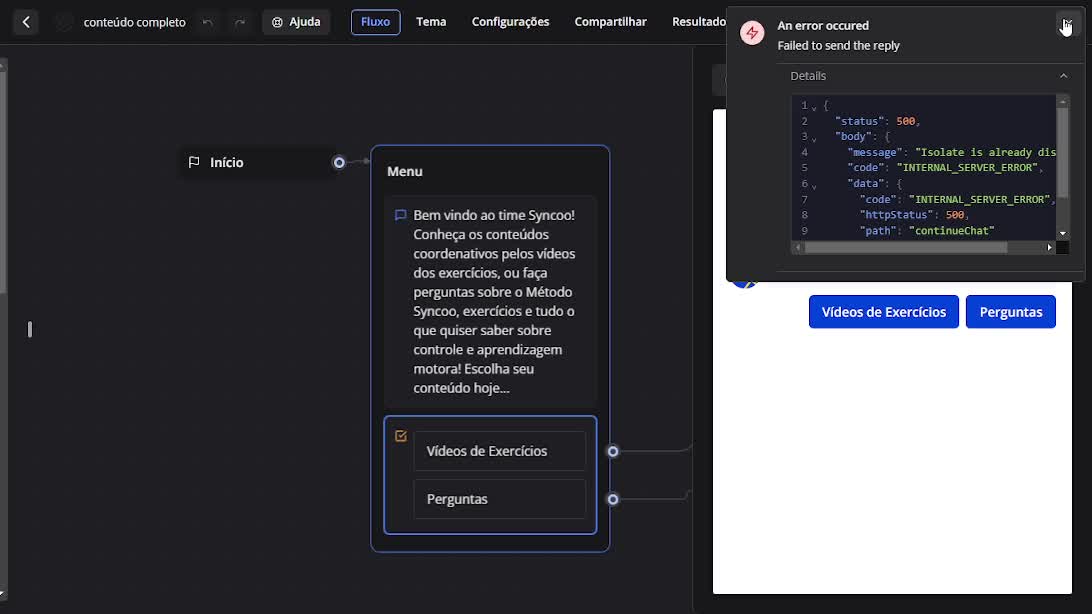The image size is (1092, 614).
Task: Click the red lightning error icon
Action: click(752, 33)
